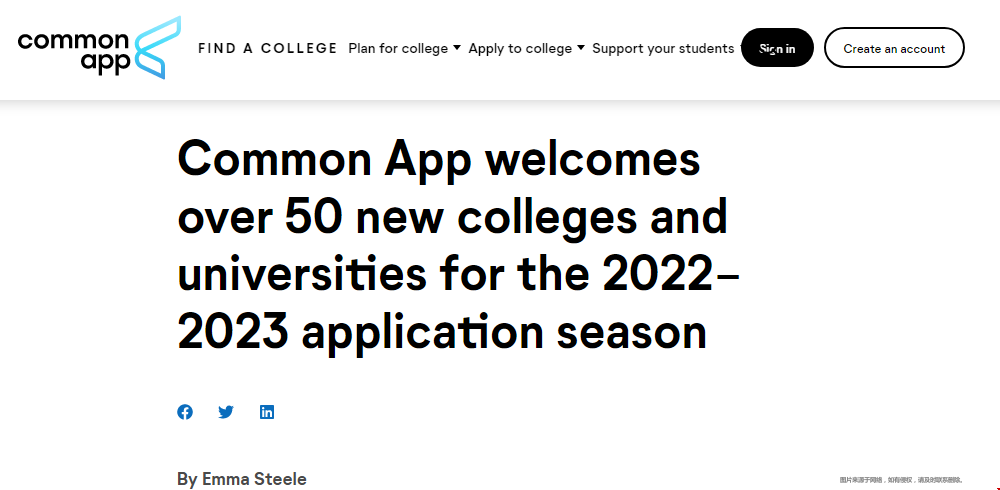Click the black Sign in button

pyautogui.click(x=777, y=48)
